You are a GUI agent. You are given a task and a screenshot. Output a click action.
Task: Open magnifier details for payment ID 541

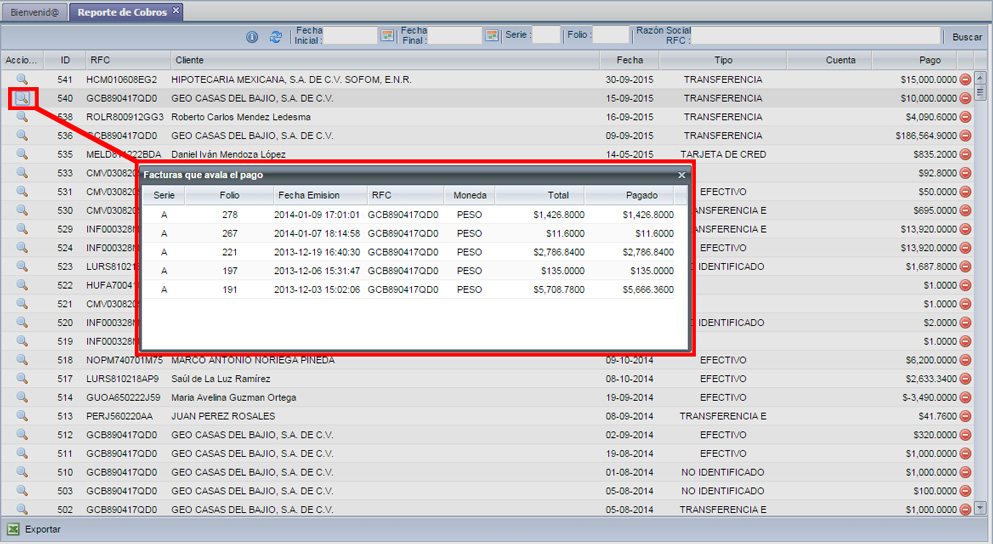[22, 79]
